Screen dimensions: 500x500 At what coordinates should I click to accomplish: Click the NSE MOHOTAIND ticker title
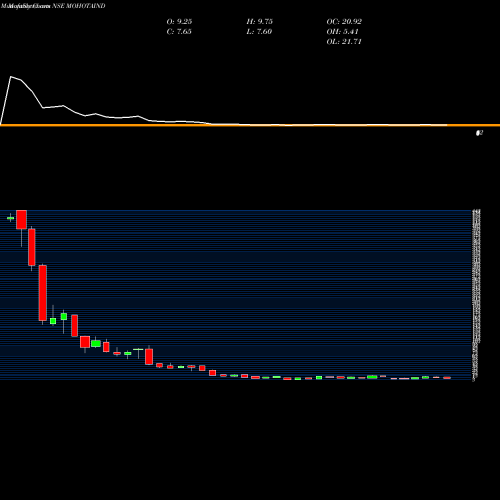(x=79, y=6)
